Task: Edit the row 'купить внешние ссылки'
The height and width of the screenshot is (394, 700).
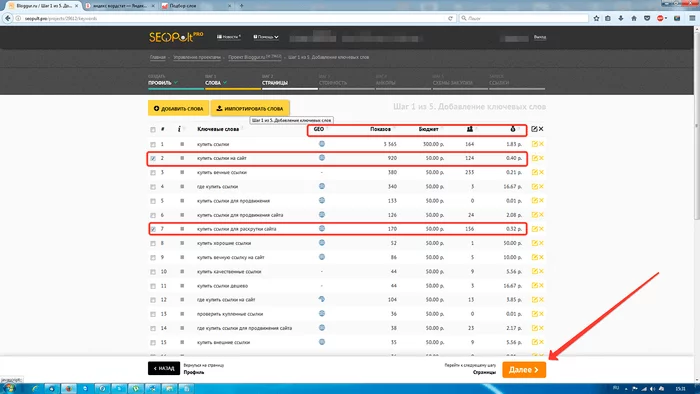Action: pos(534,342)
